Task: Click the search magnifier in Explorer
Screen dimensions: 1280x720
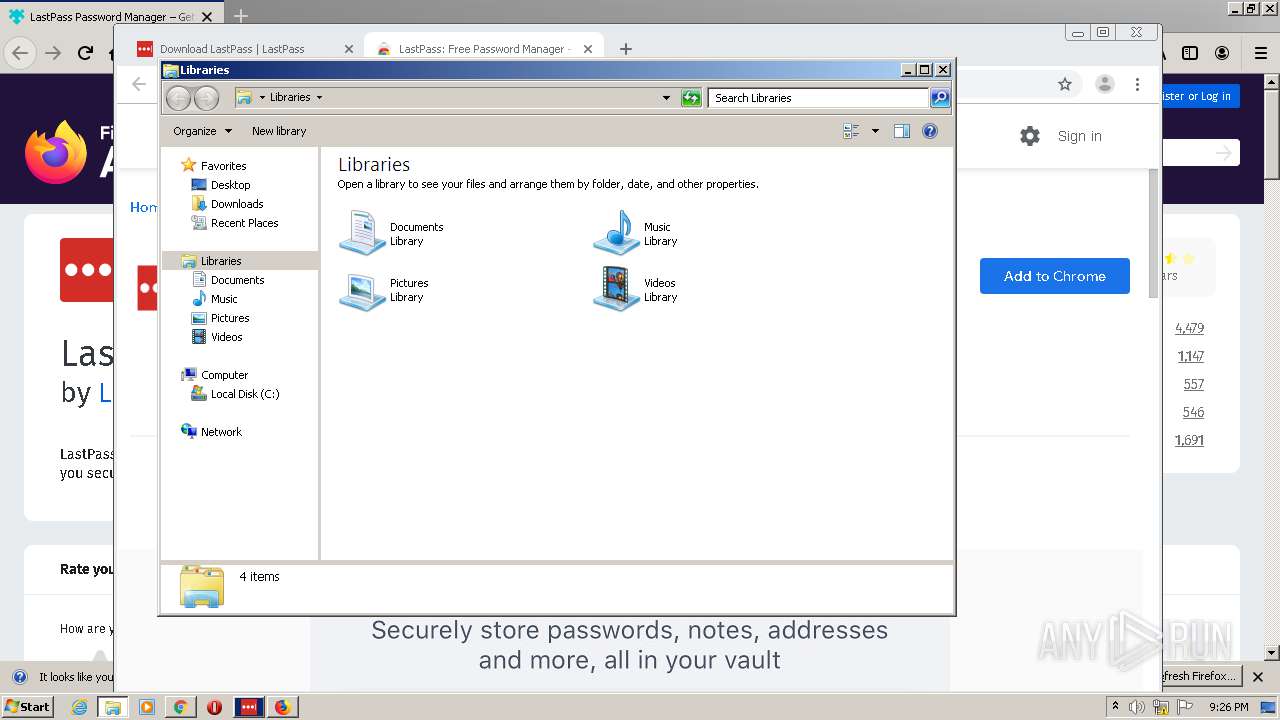Action: pyautogui.click(x=940, y=97)
